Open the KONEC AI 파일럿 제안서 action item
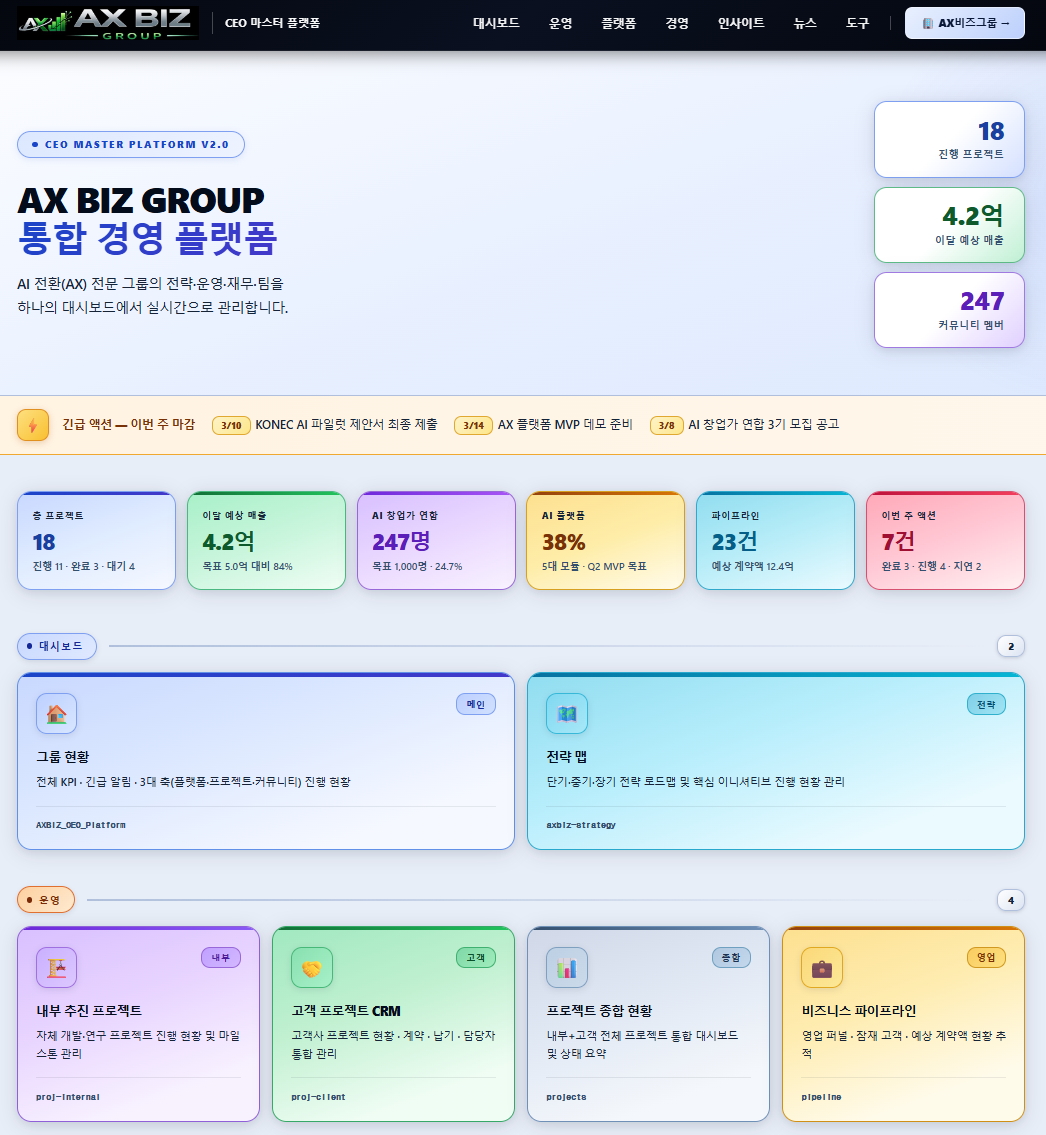 point(346,424)
